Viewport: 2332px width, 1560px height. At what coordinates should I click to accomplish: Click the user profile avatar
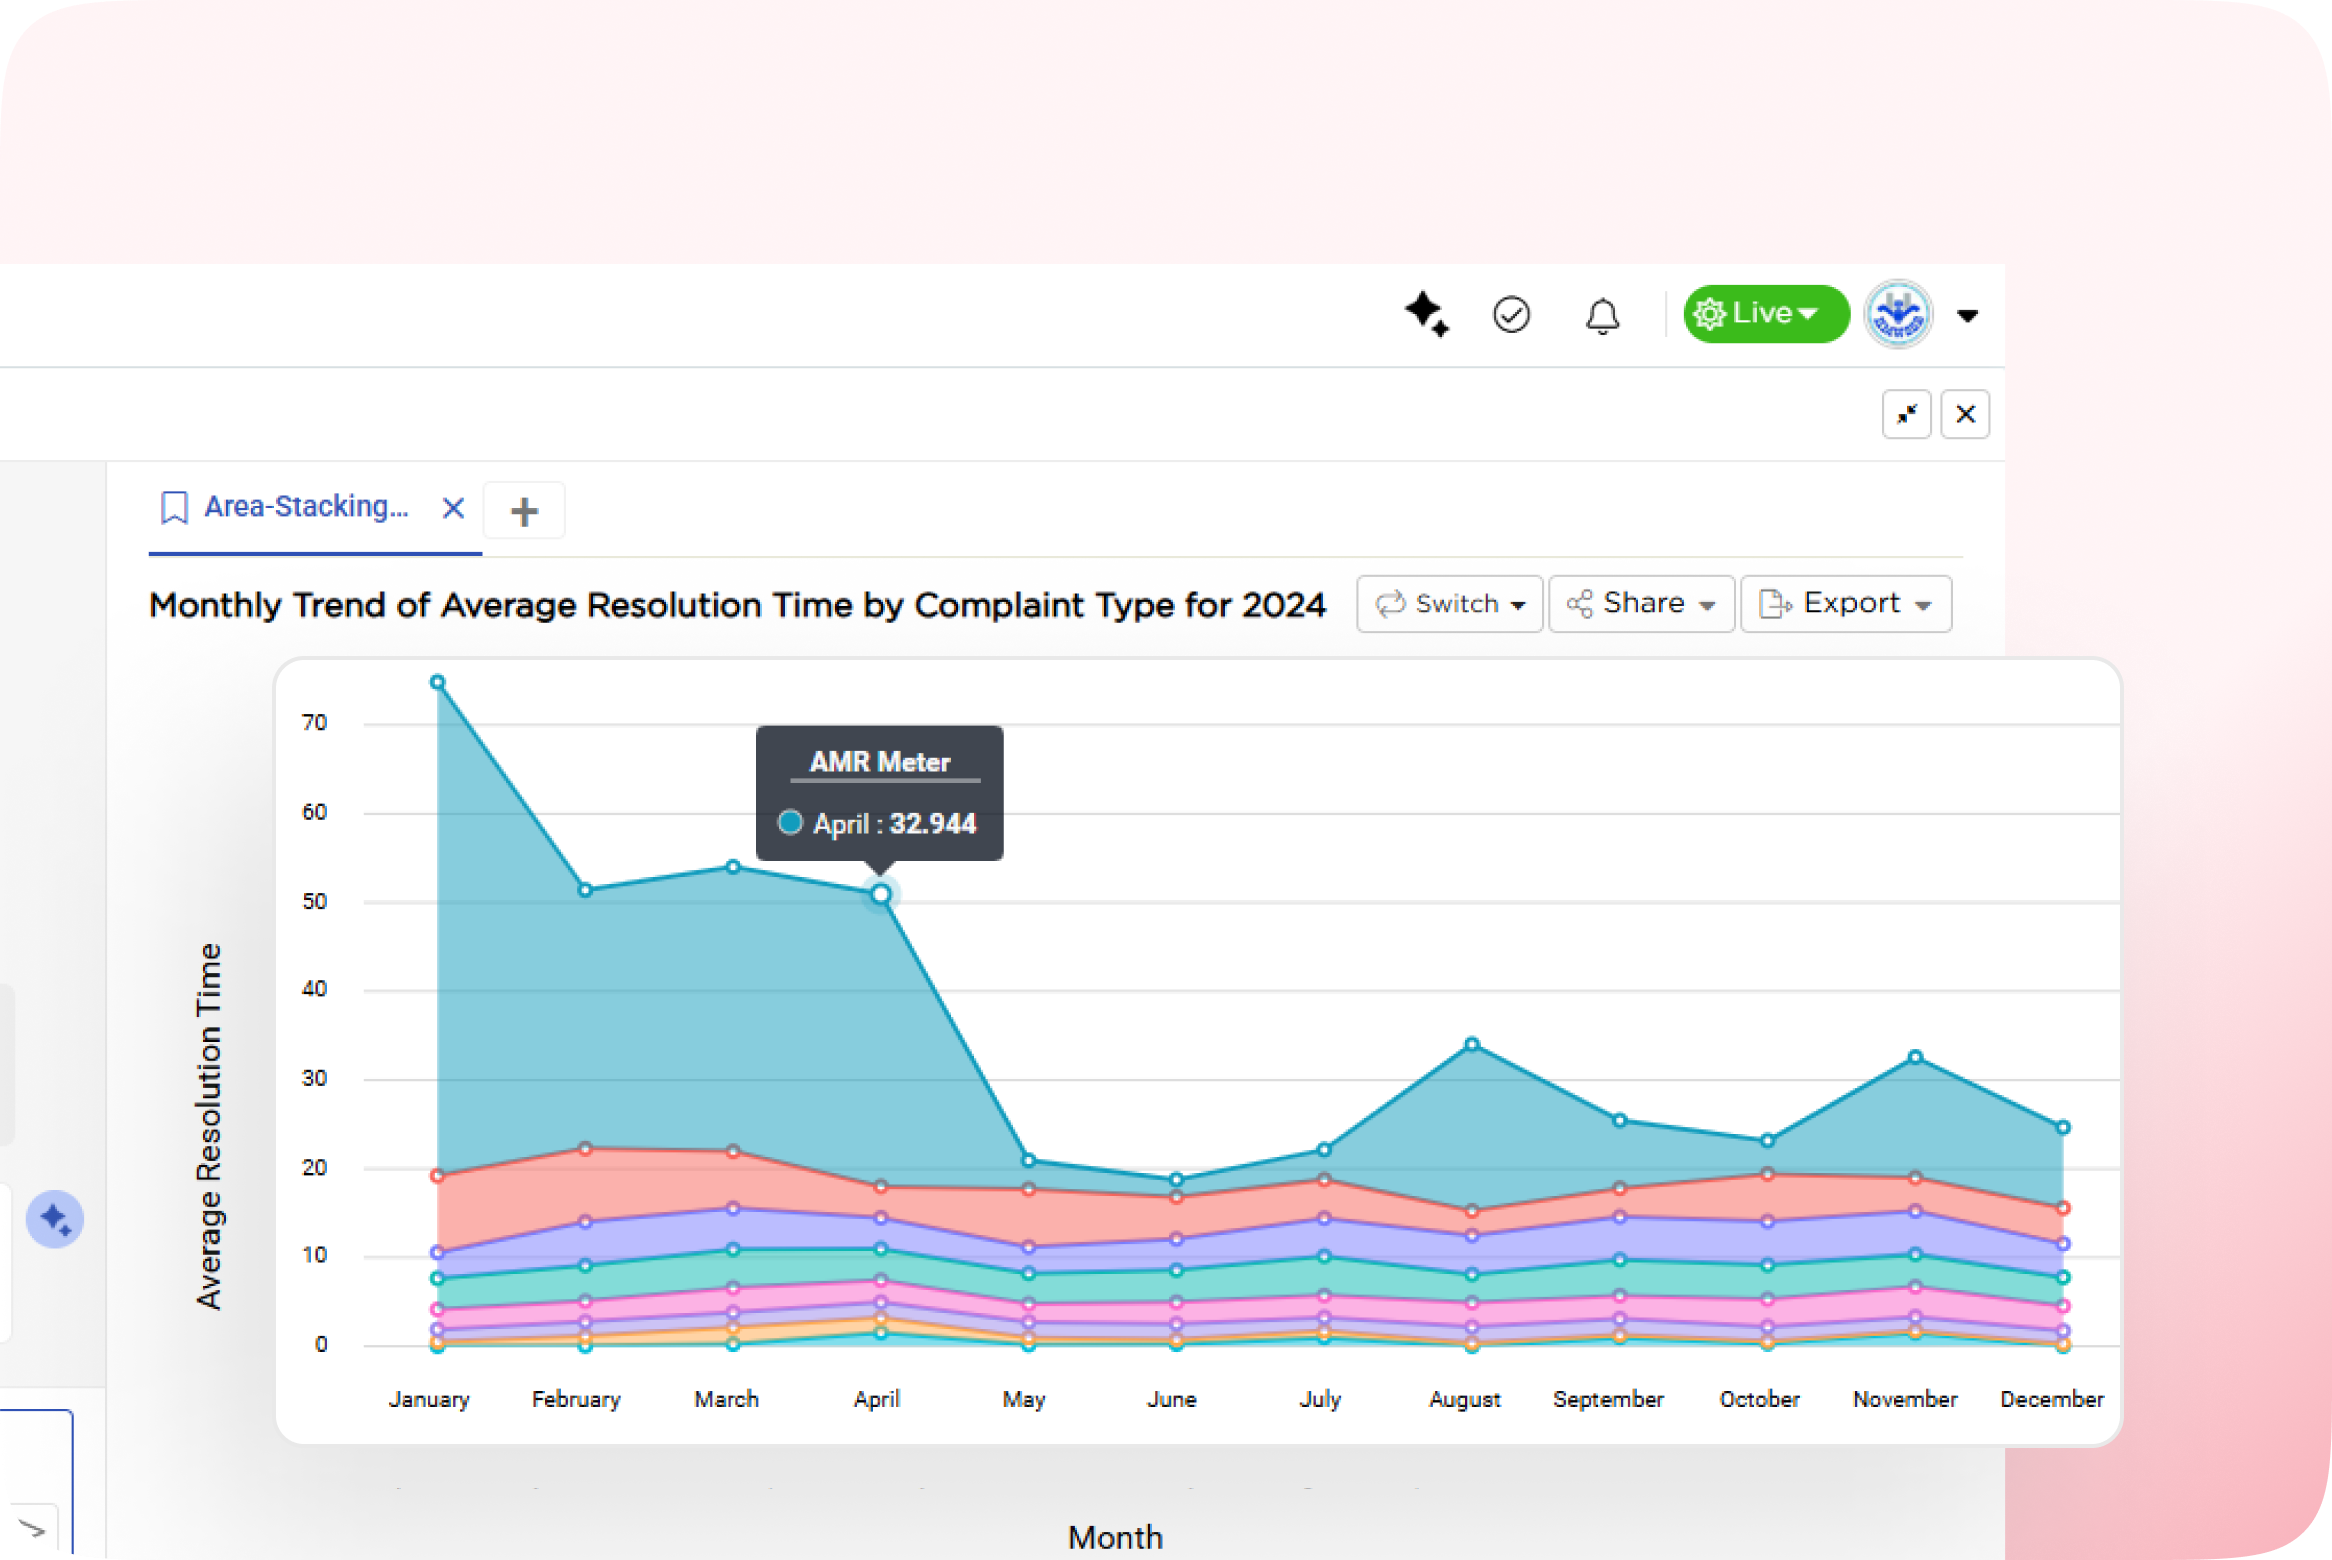pyautogui.click(x=1898, y=315)
